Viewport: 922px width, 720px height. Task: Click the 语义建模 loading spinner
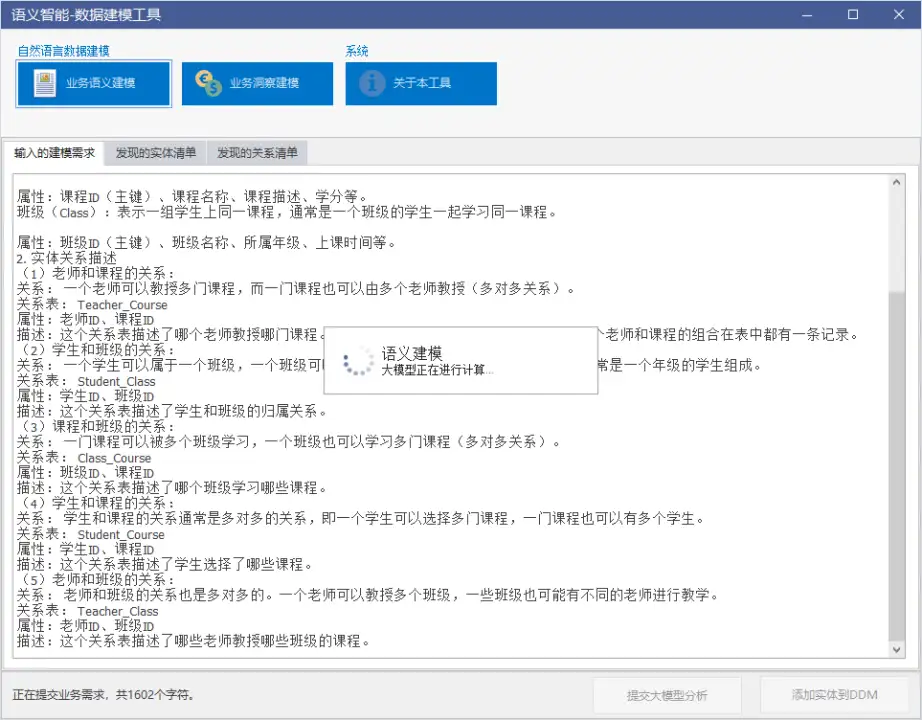[358, 361]
